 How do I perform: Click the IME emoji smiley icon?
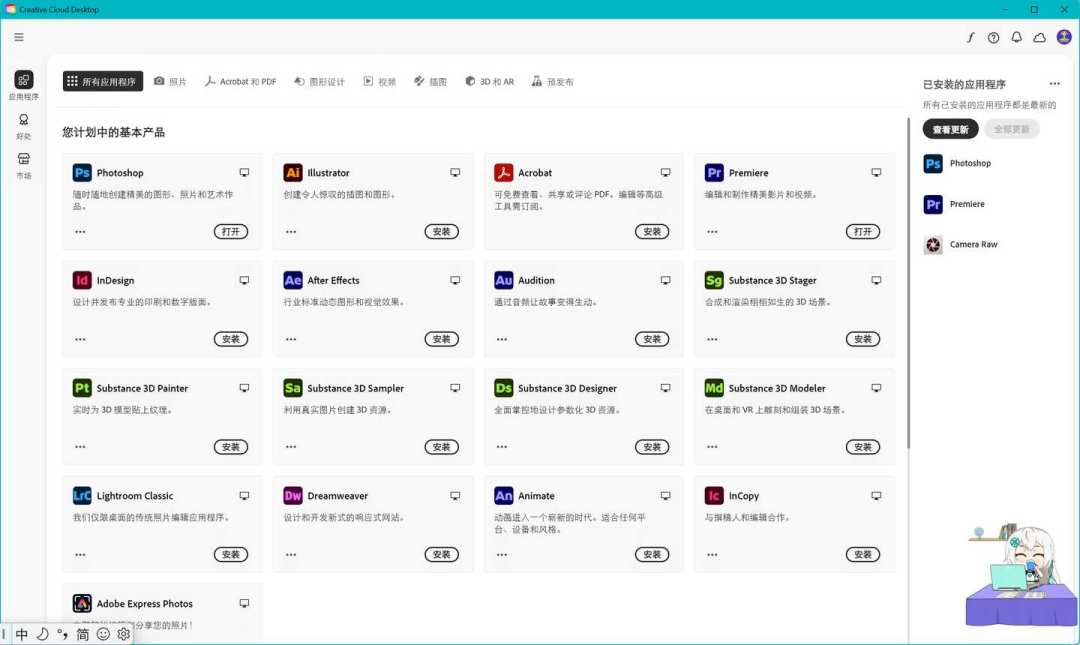point(103,634)
